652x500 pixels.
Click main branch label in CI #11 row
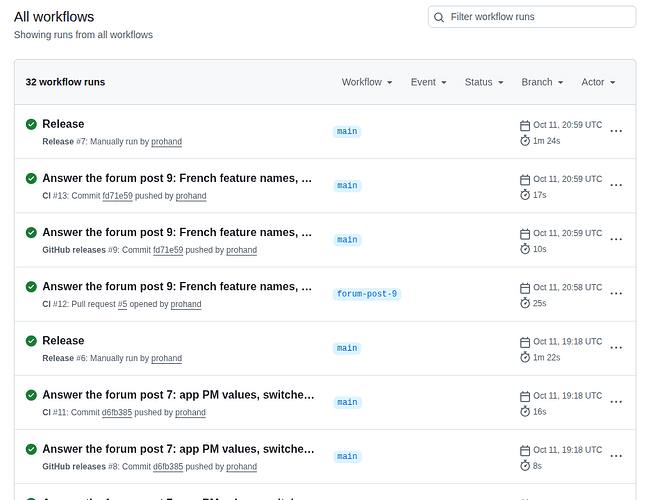click(347, 402)
